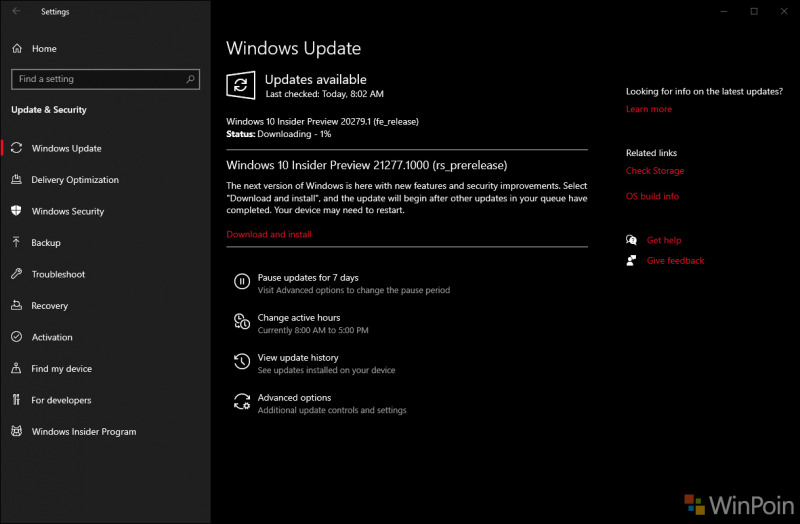Click the large Updates available refresh icon
Image resolution: width=800 pixels, height=524 pixels.
point(241,85)
